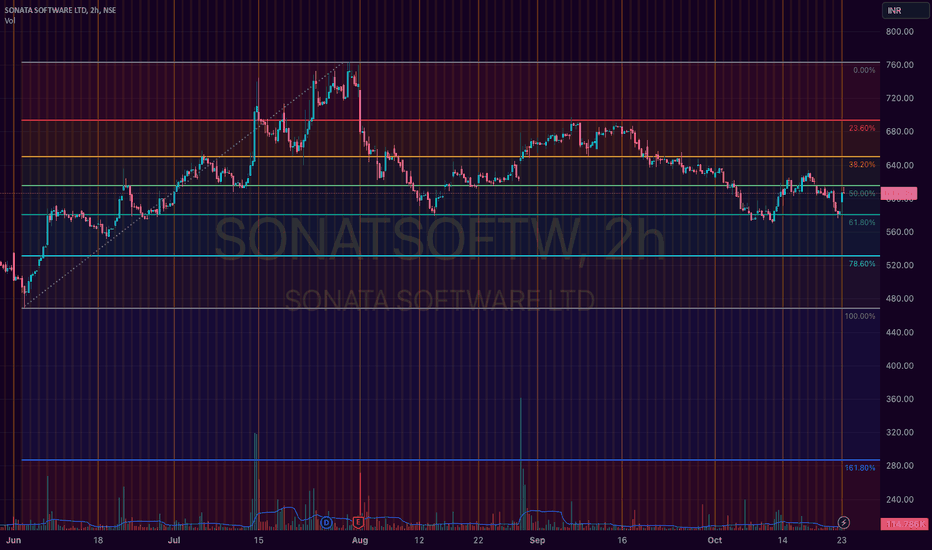Image resolution: width=932 pixels, height=550 pixels.
Task: Click the 720.00 price axis label
Action: (x=899, y=98)
